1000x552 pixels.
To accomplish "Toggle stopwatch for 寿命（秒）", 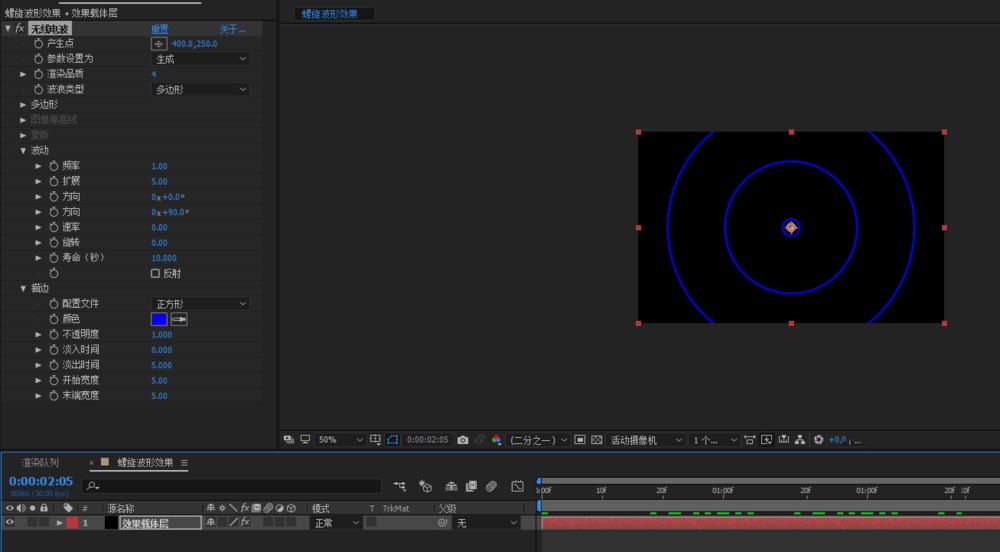I will (54, 258).
